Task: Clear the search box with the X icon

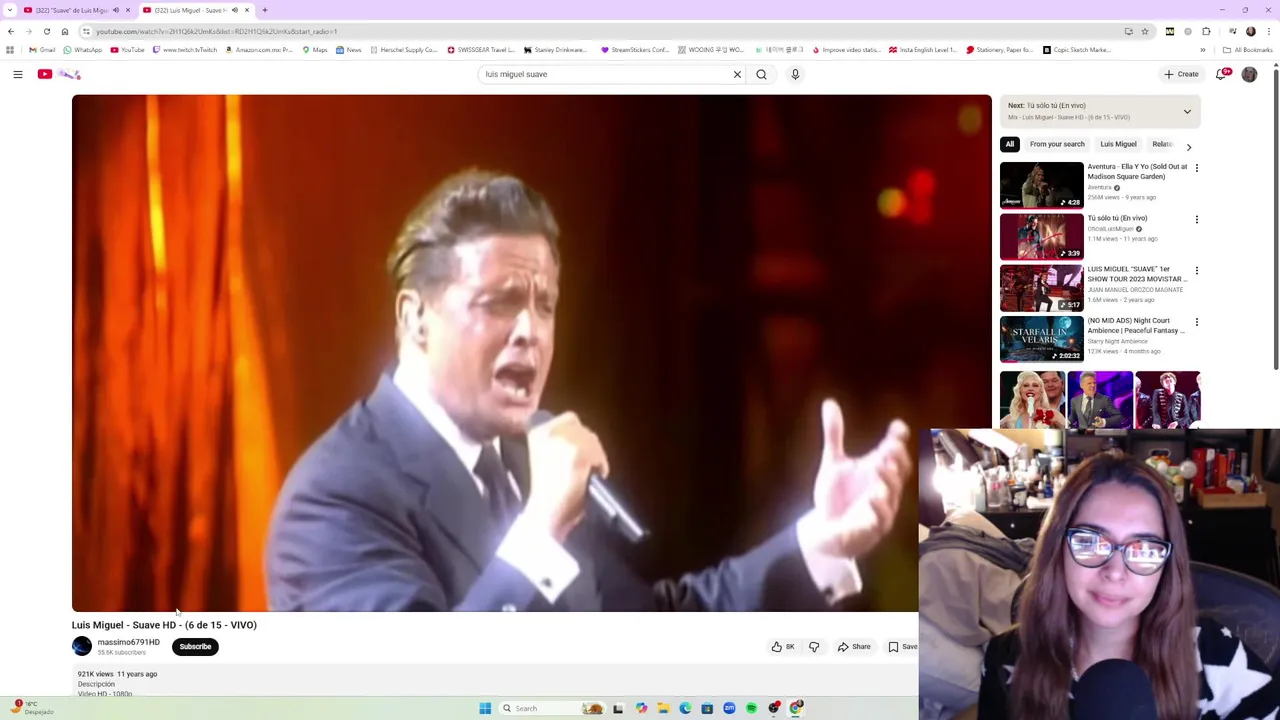Action: click(737, 74)
